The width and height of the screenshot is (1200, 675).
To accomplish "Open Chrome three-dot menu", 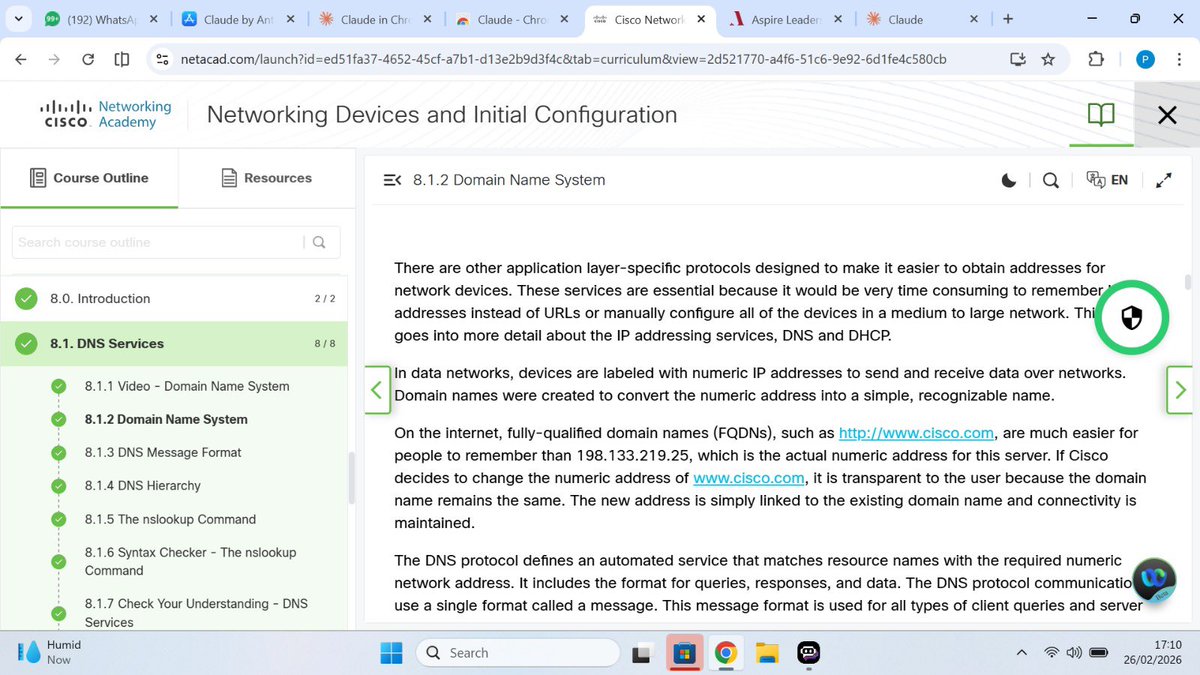I will 1178,59.
